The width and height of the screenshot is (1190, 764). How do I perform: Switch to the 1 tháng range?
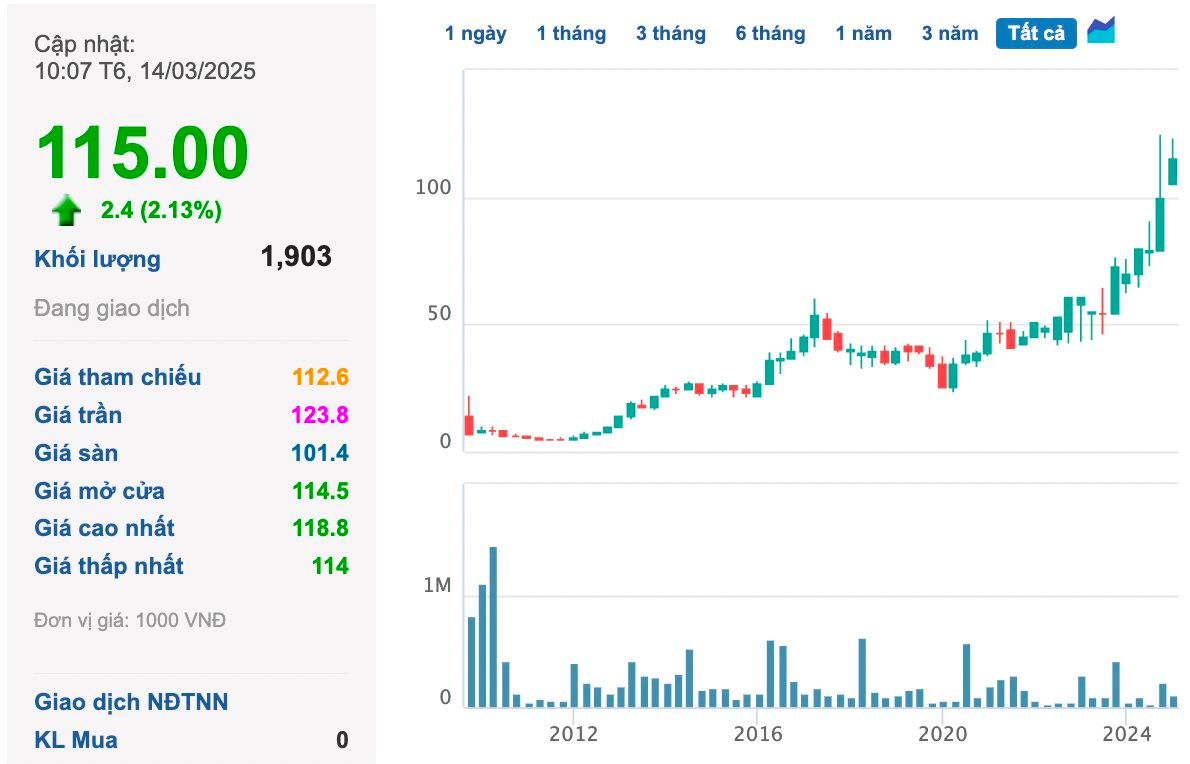coord(571,34)
